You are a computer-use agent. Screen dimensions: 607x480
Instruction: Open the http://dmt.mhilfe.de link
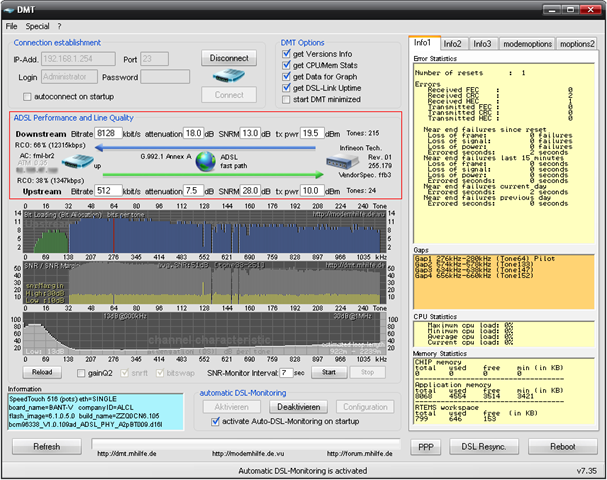[127, 454]
